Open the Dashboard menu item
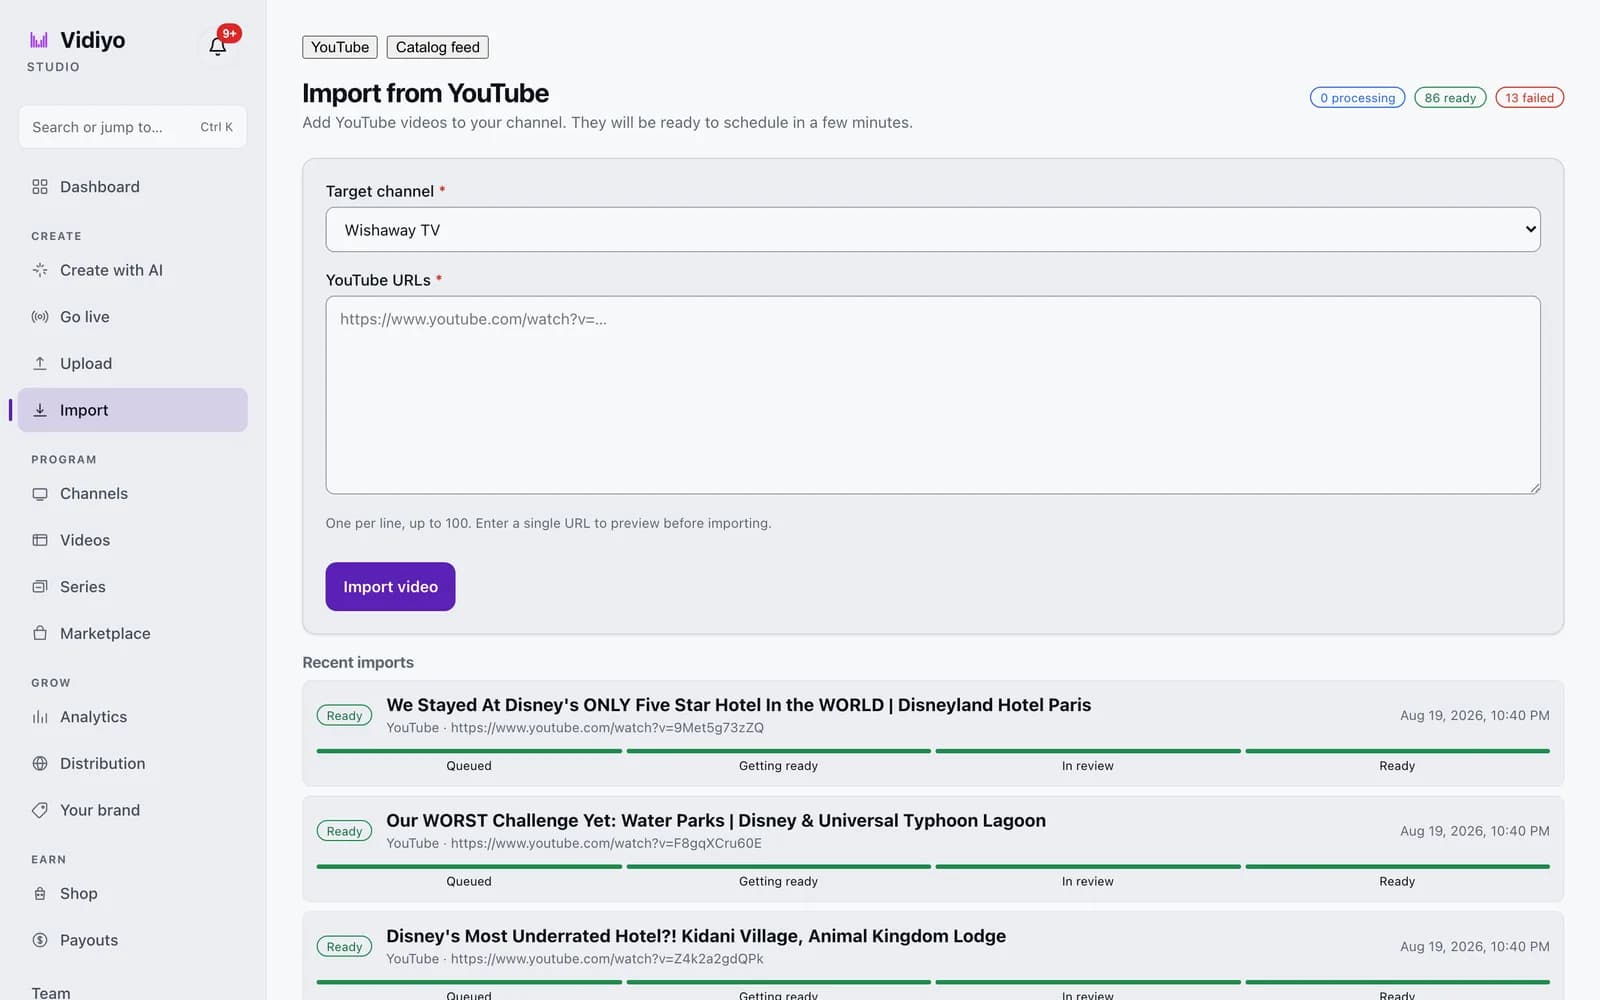This screenshot has width=1600, height=1000. 133,187
